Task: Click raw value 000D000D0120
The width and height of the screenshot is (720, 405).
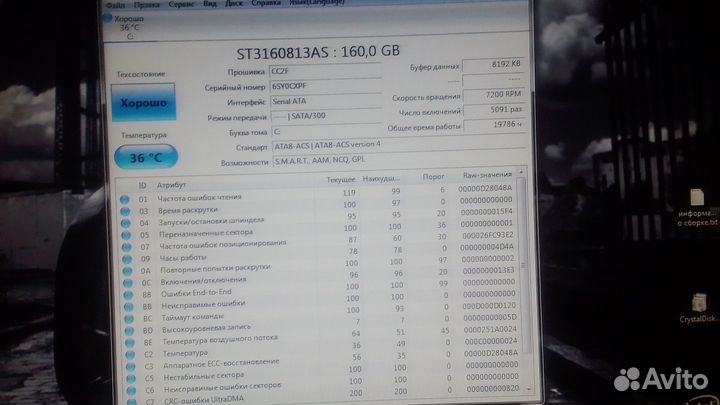Action: tap(489, 306)
